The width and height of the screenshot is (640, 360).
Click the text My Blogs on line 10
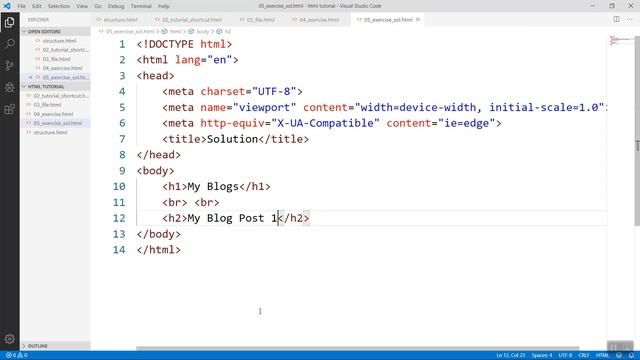tap(213, 187)
